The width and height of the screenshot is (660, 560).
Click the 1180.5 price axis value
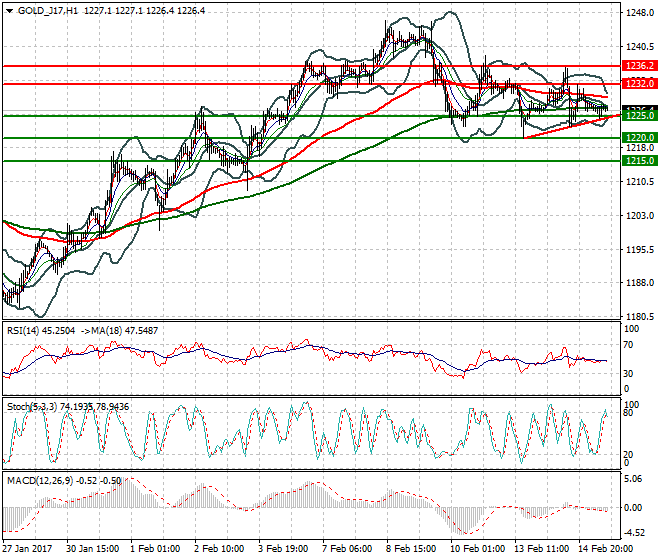coord(640,317)
